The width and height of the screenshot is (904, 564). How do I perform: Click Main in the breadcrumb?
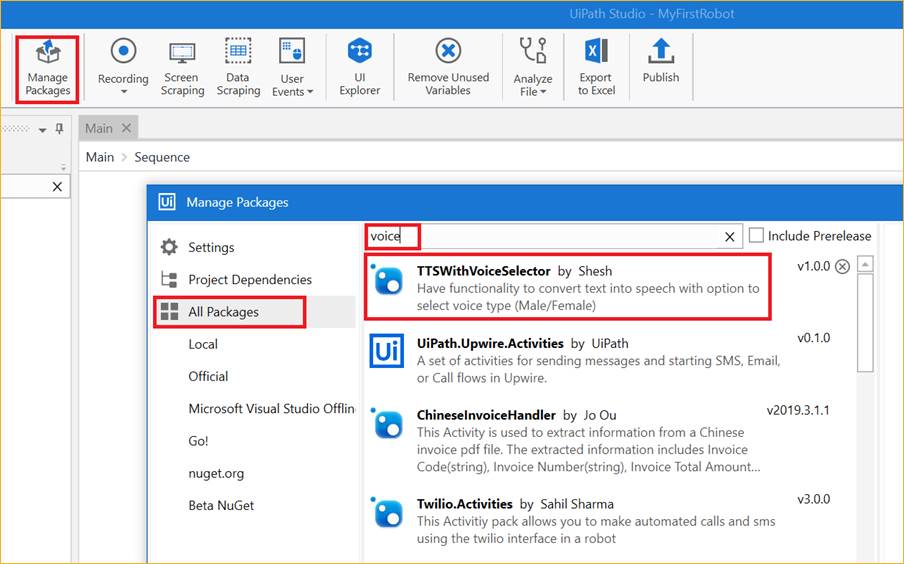tap(100, 157)
